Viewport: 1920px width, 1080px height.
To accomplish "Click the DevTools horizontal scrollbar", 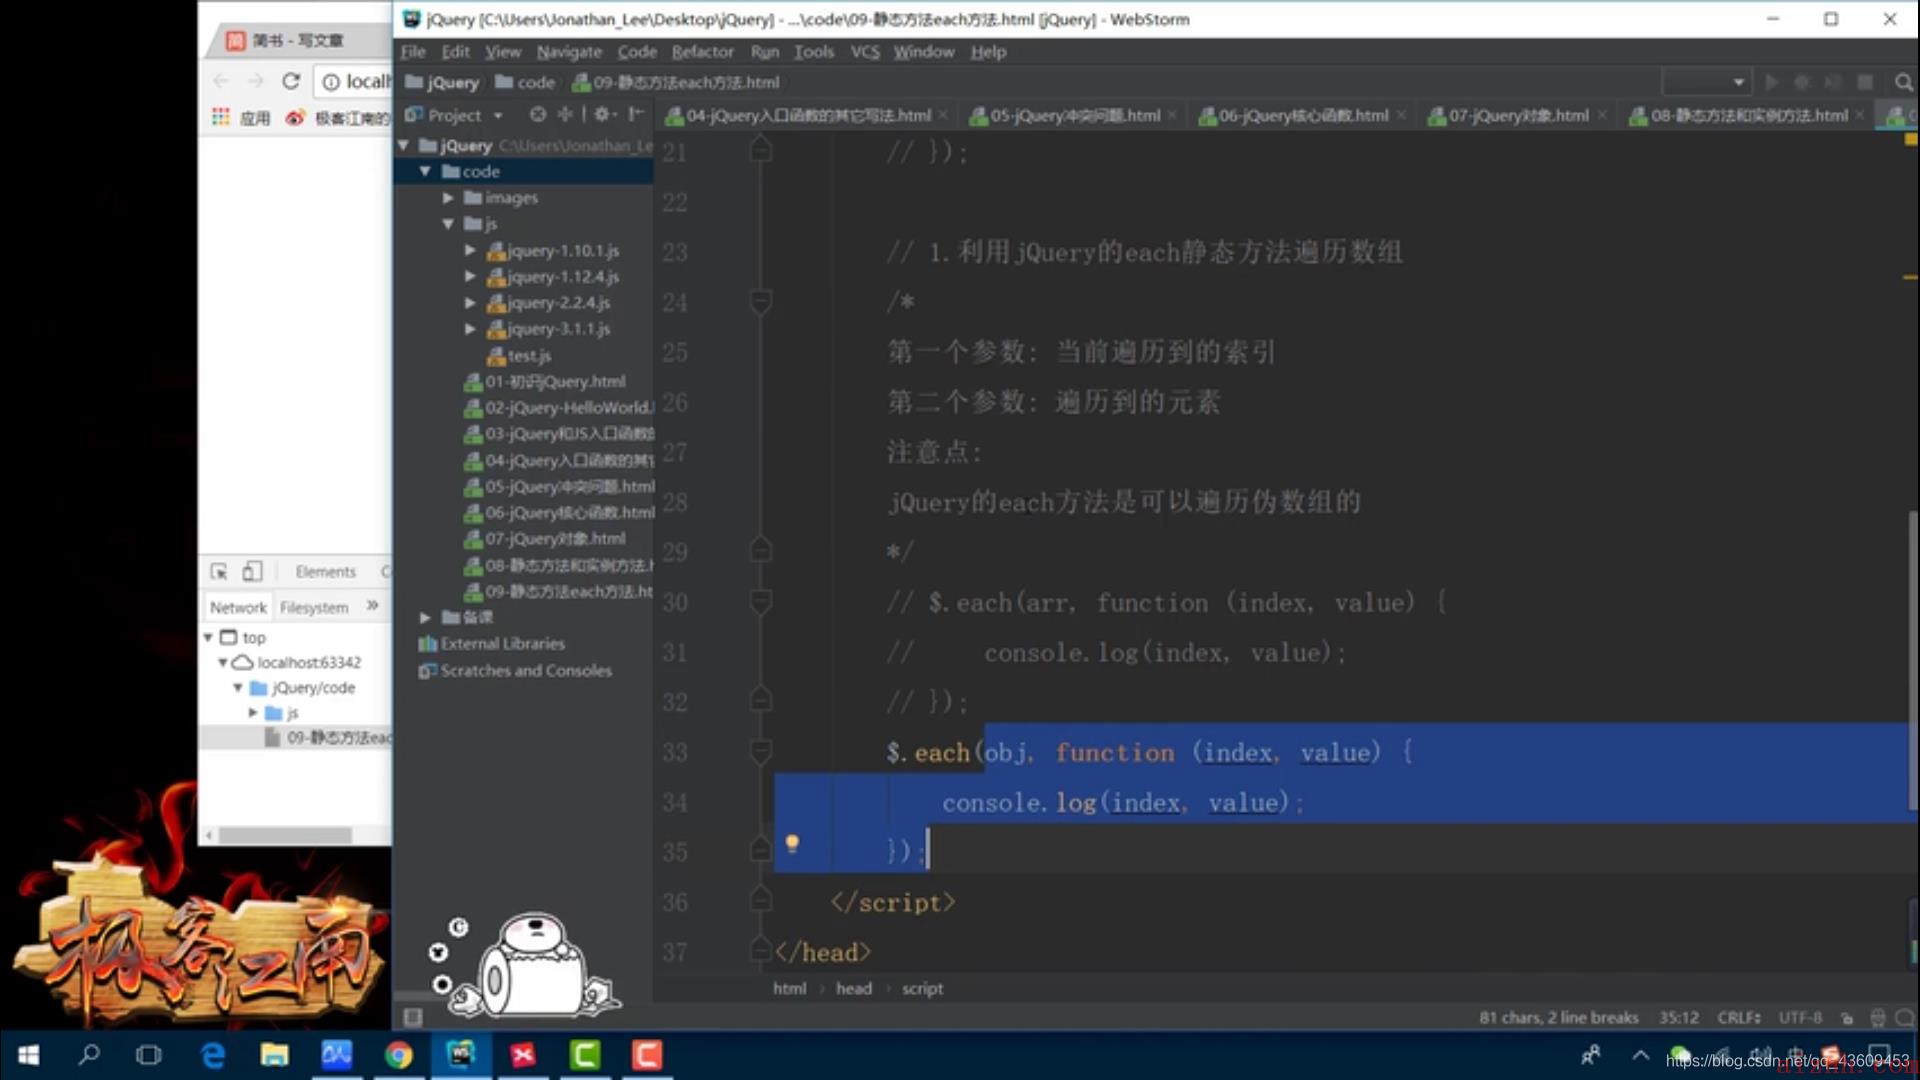I will (x=285, y=835).
